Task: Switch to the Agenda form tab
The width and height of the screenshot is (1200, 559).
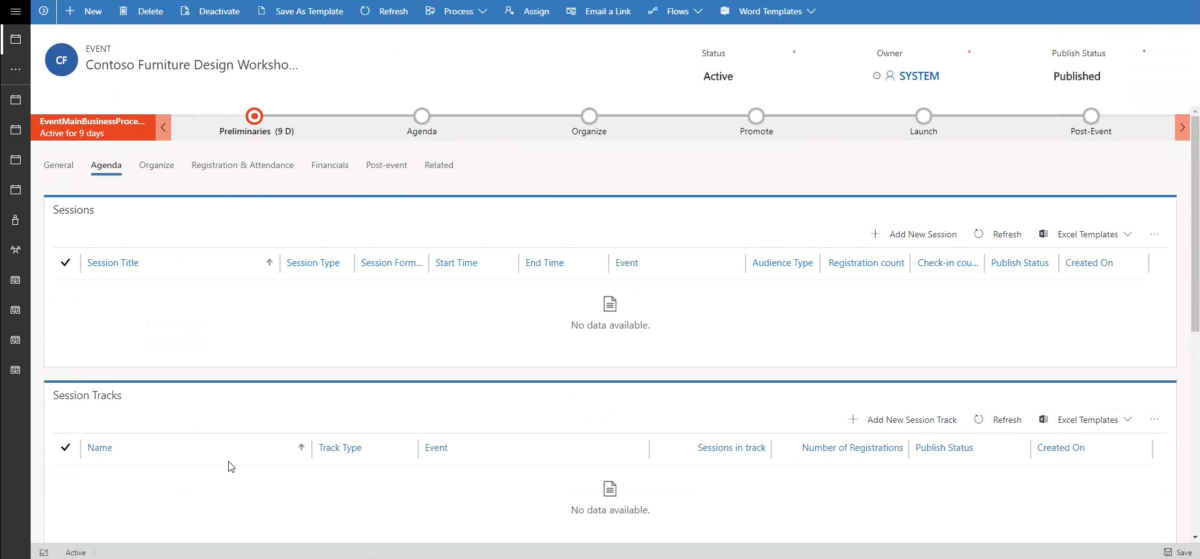Action: coord(106,165)
